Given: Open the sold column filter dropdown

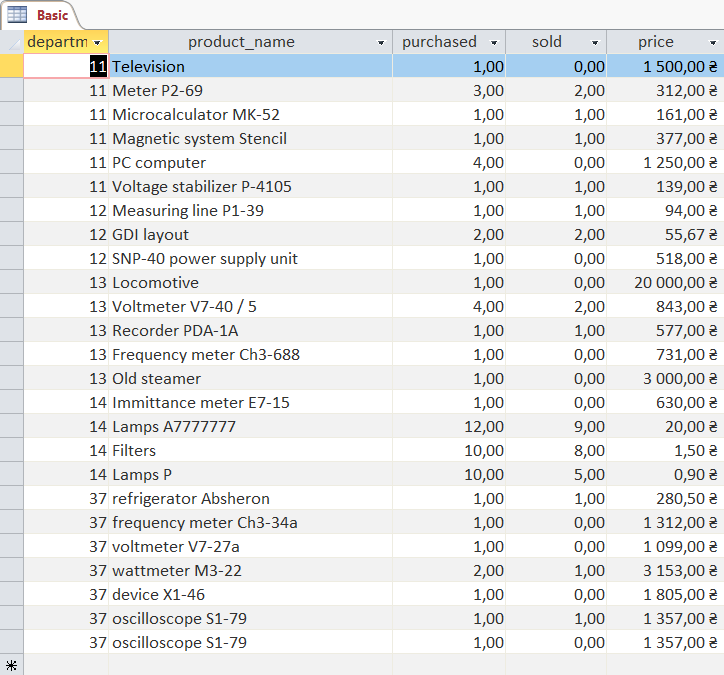Looking at the screenshot, I should (x=595, y=42).
